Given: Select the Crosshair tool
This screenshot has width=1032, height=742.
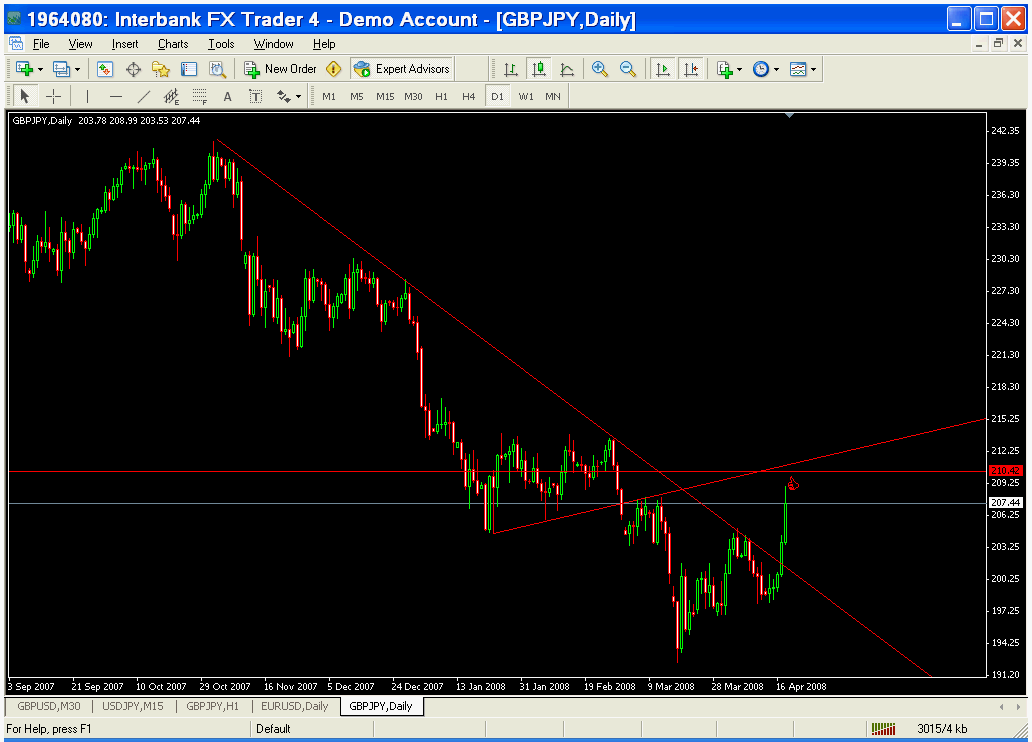Looking at the screenshot, I should click(x=53, y=97).
